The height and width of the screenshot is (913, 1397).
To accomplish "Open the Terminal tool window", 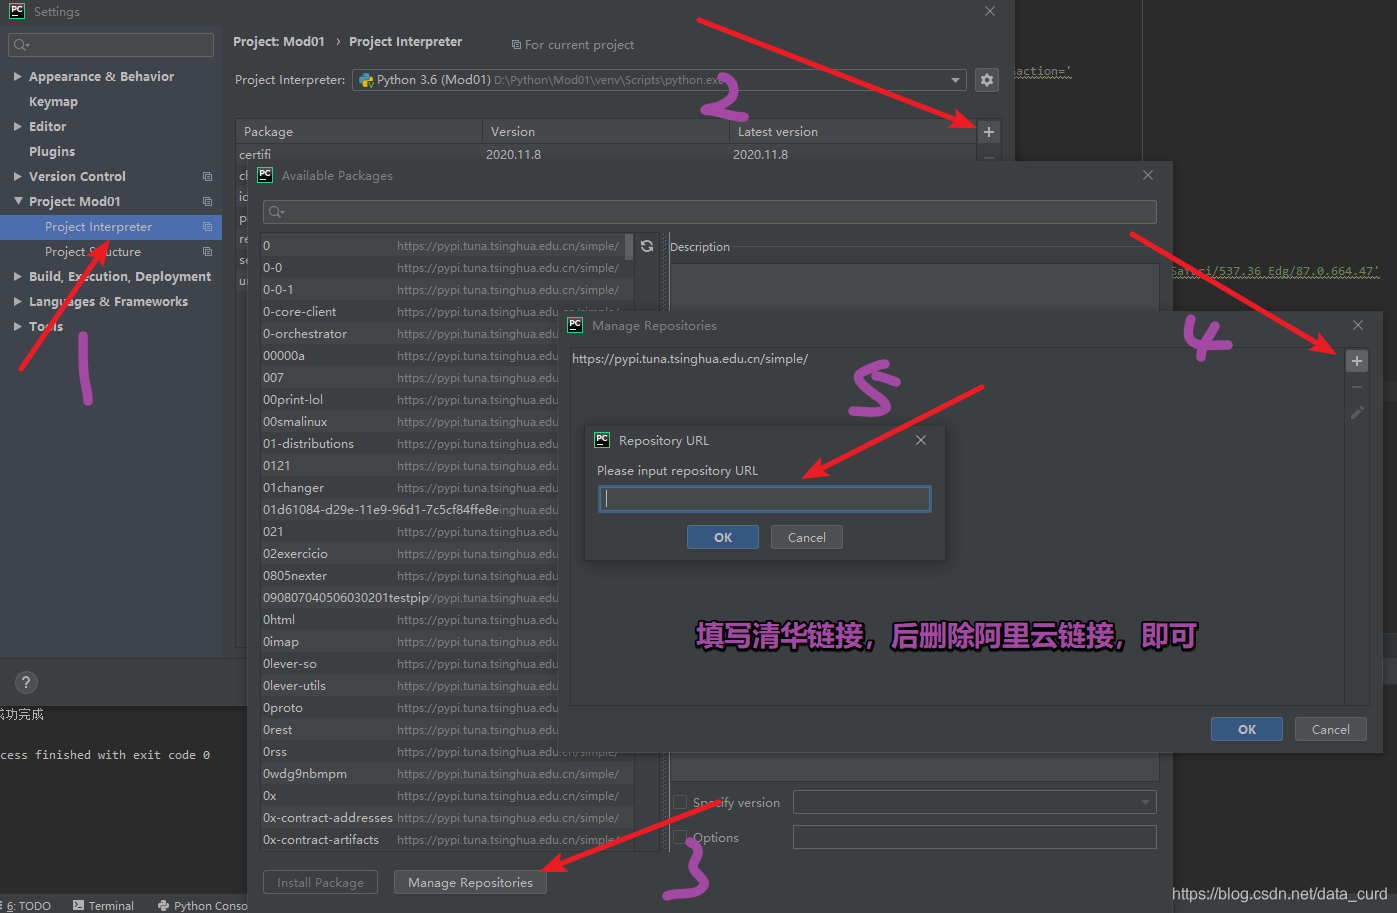I will (x=103, y=905).
